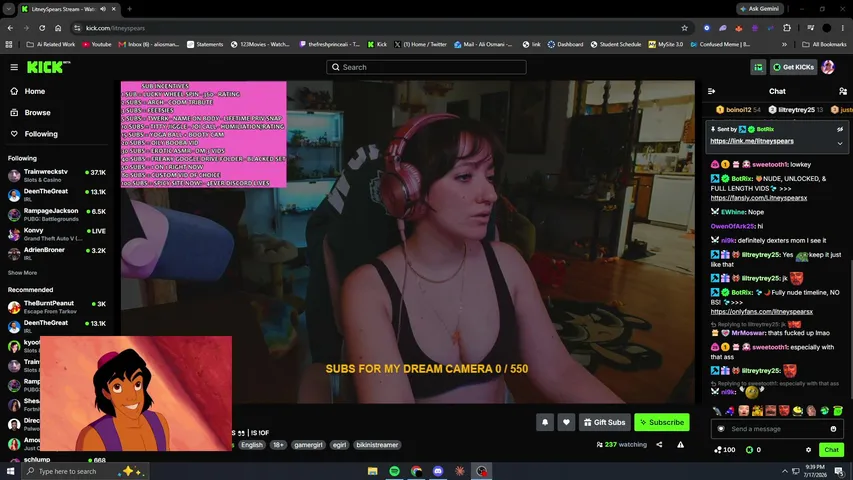Click the KICK logo

(48, 67)
